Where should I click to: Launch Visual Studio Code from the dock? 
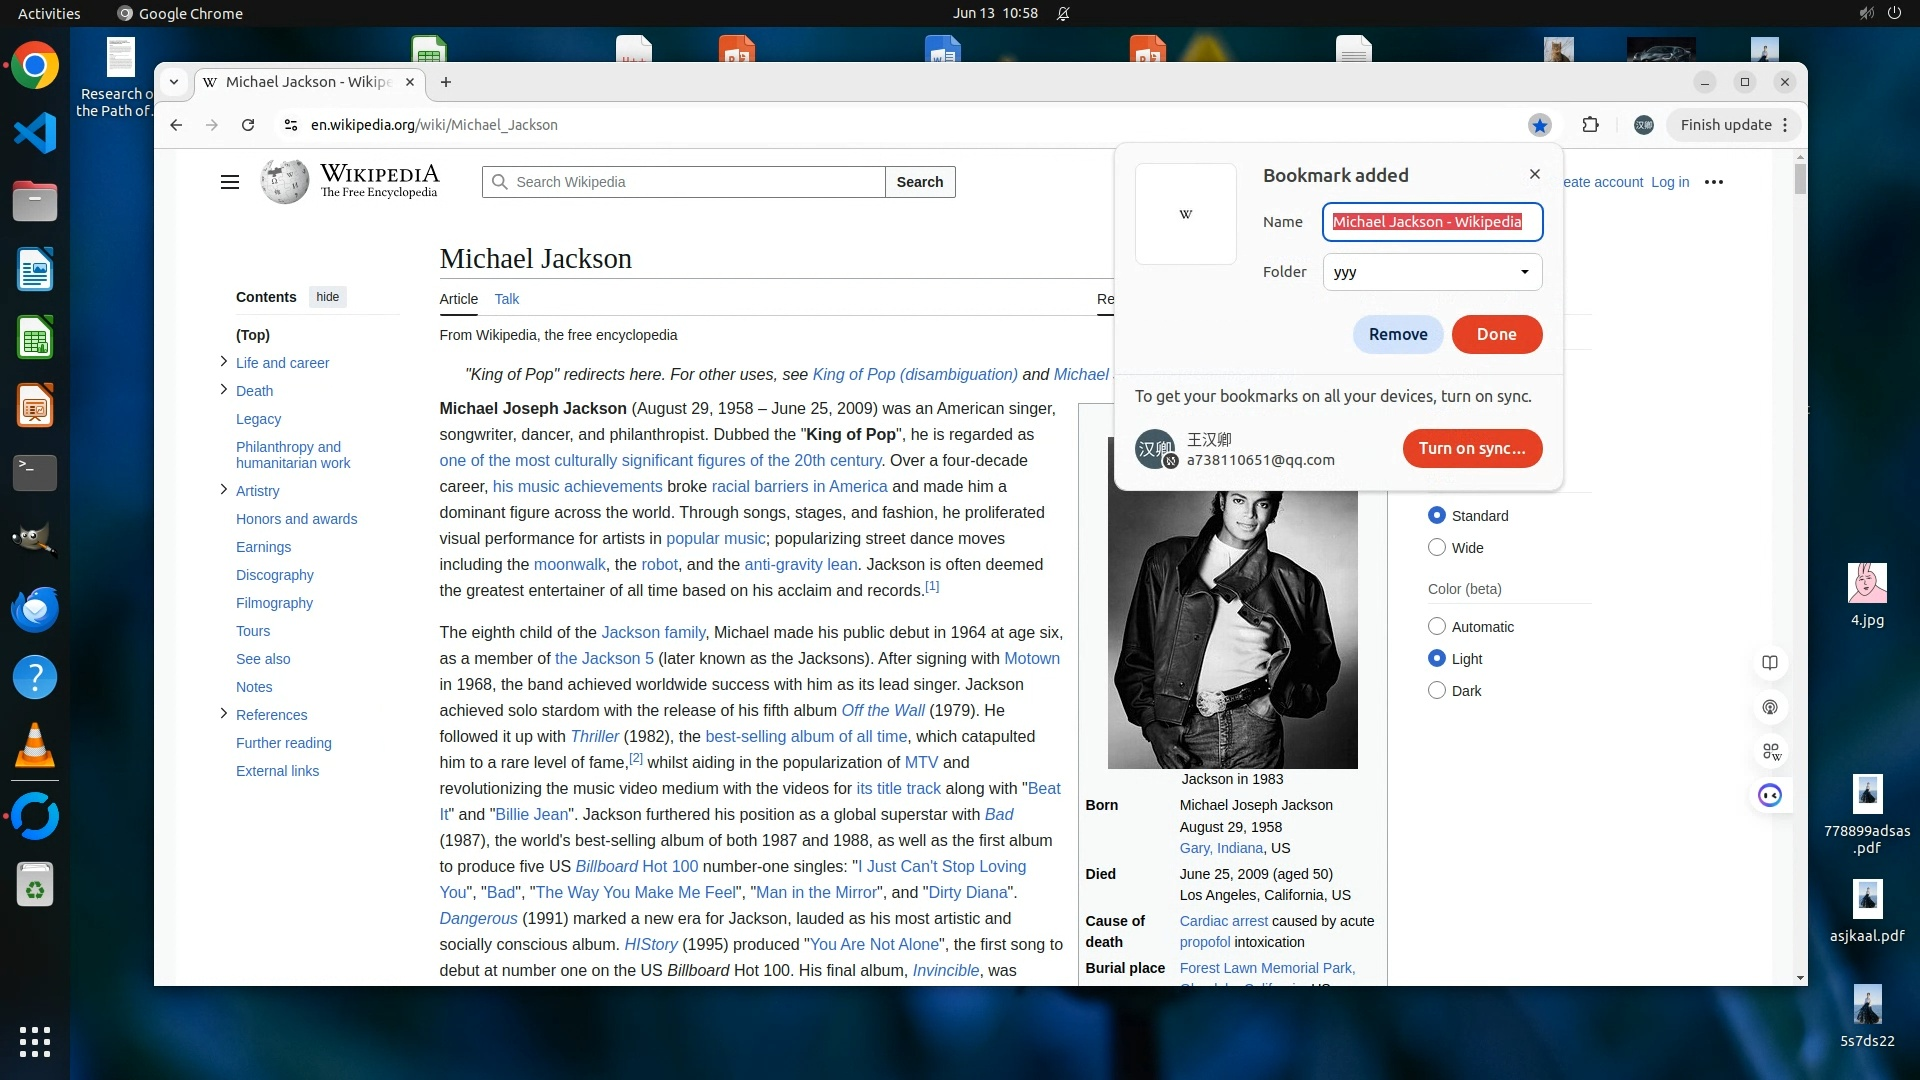(35, 133)
